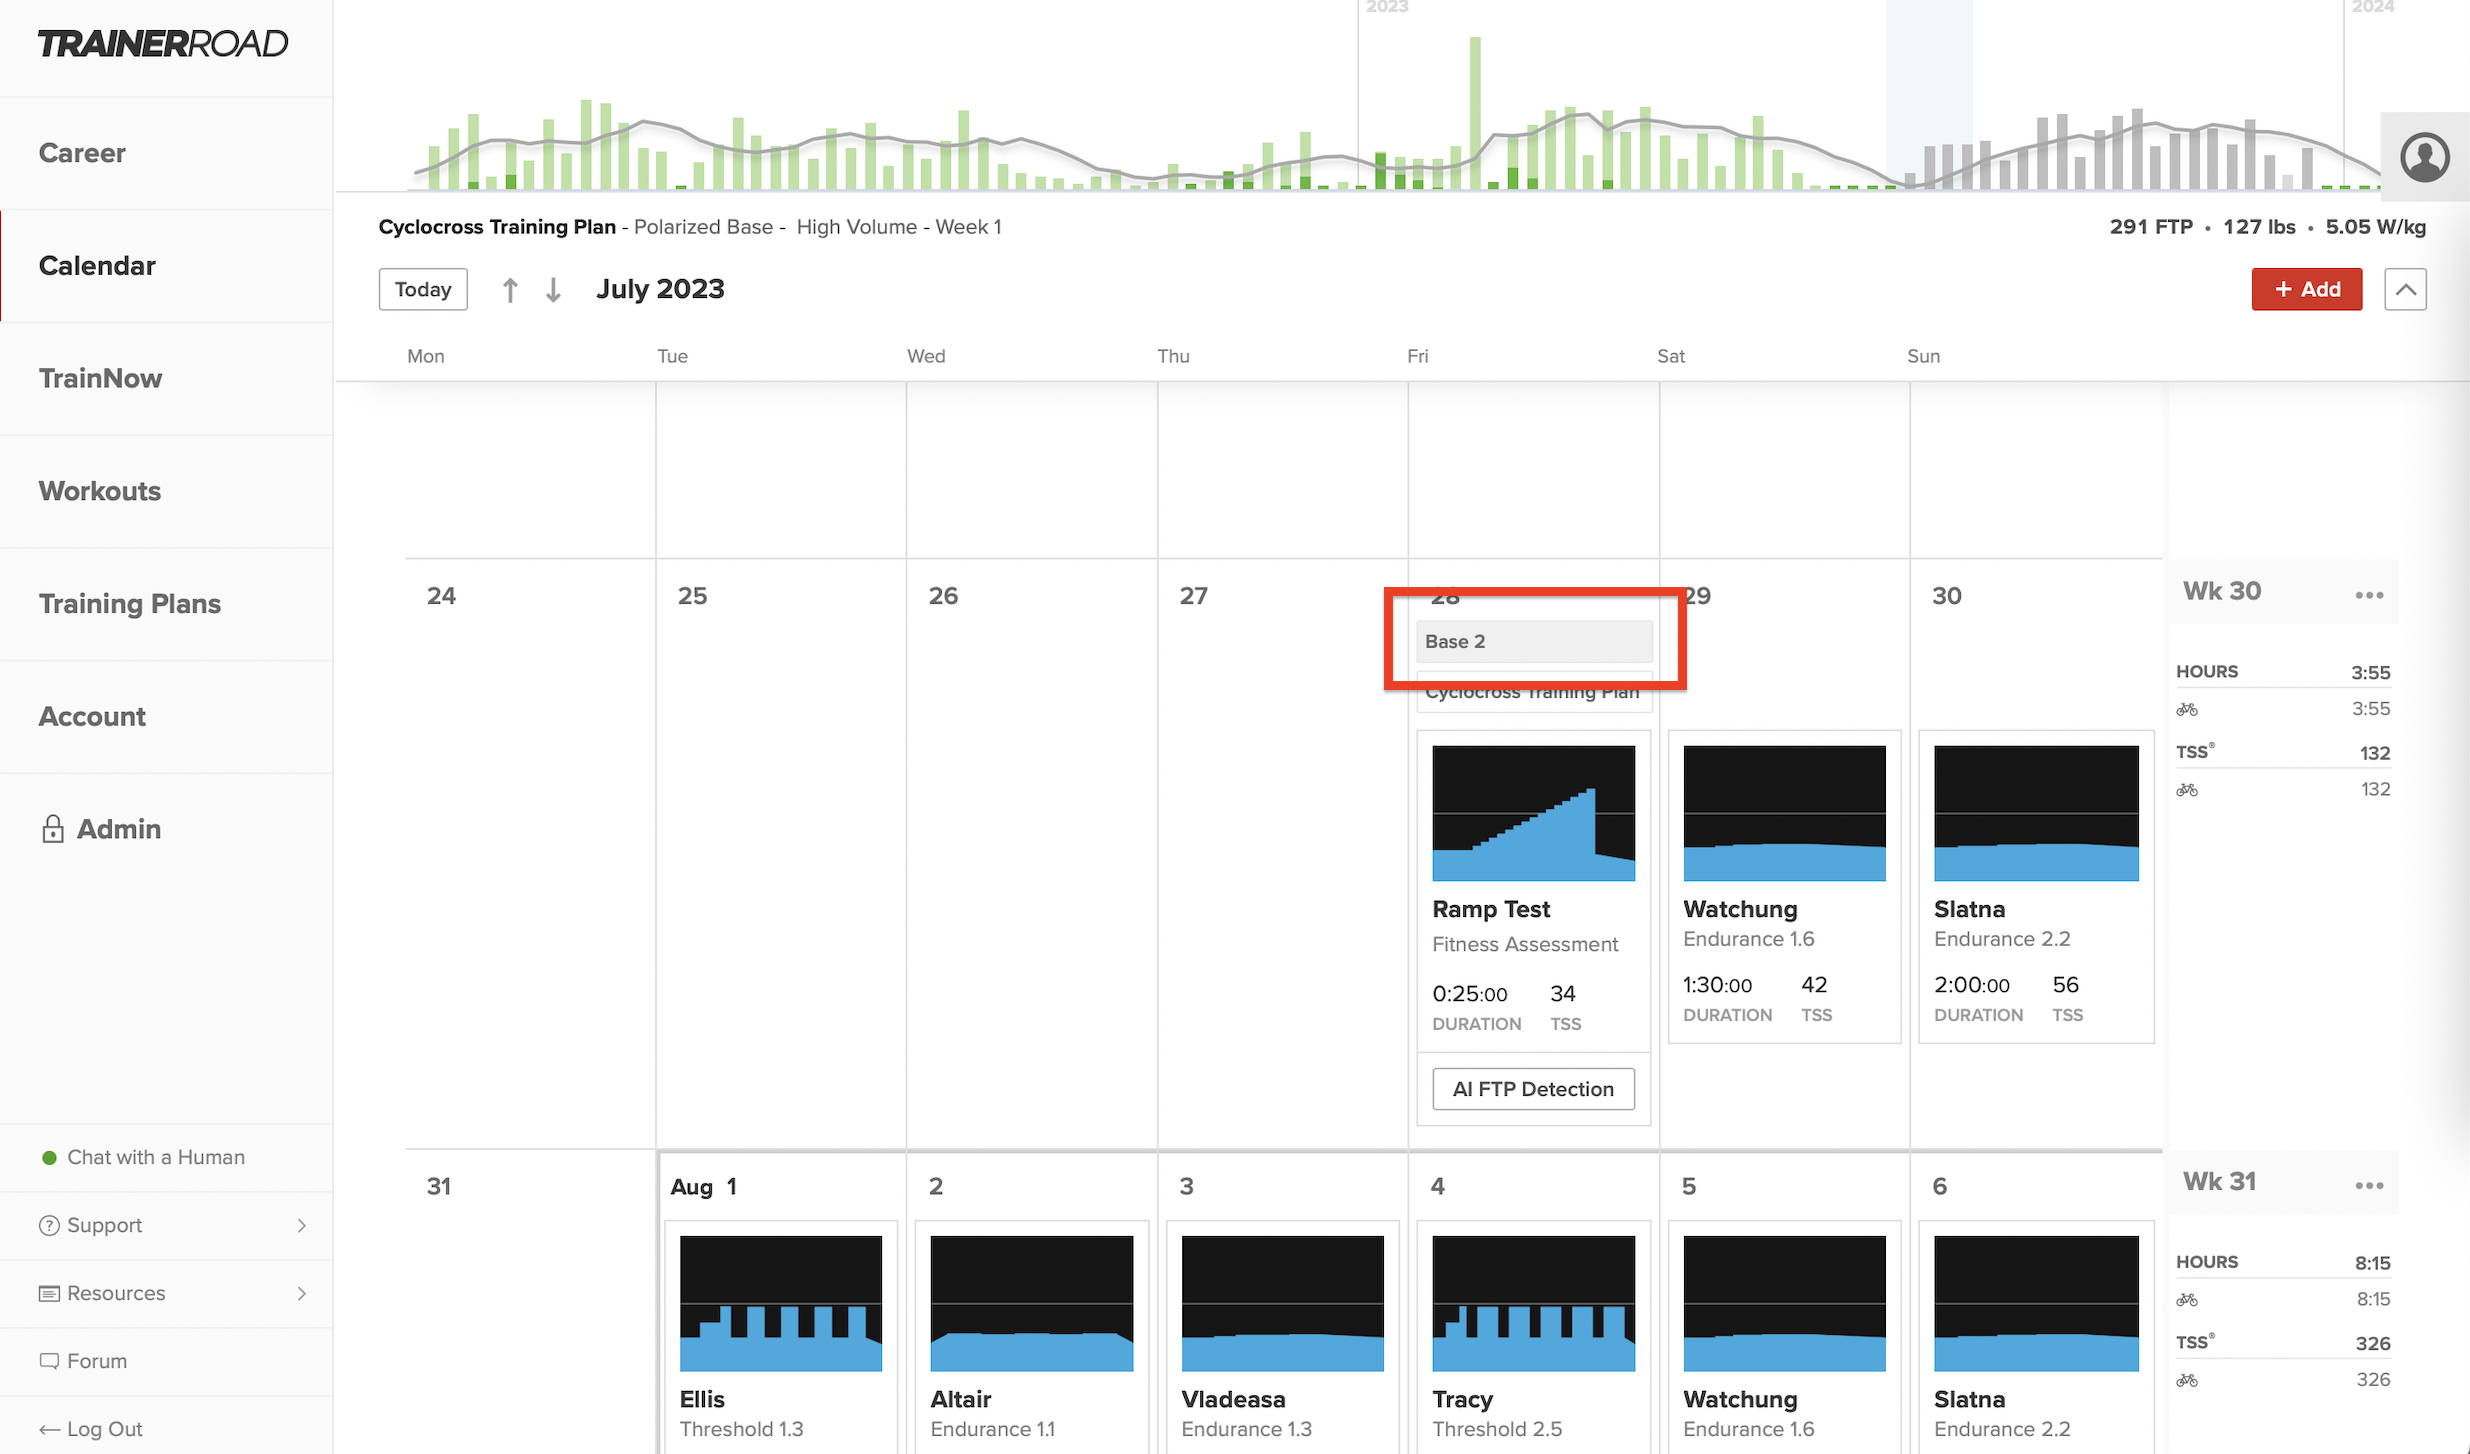The width and height of the screenshot is (2470, 1454).
Task: Open Slatna workout chart on July 30
Action: [x=2036, y=813]
